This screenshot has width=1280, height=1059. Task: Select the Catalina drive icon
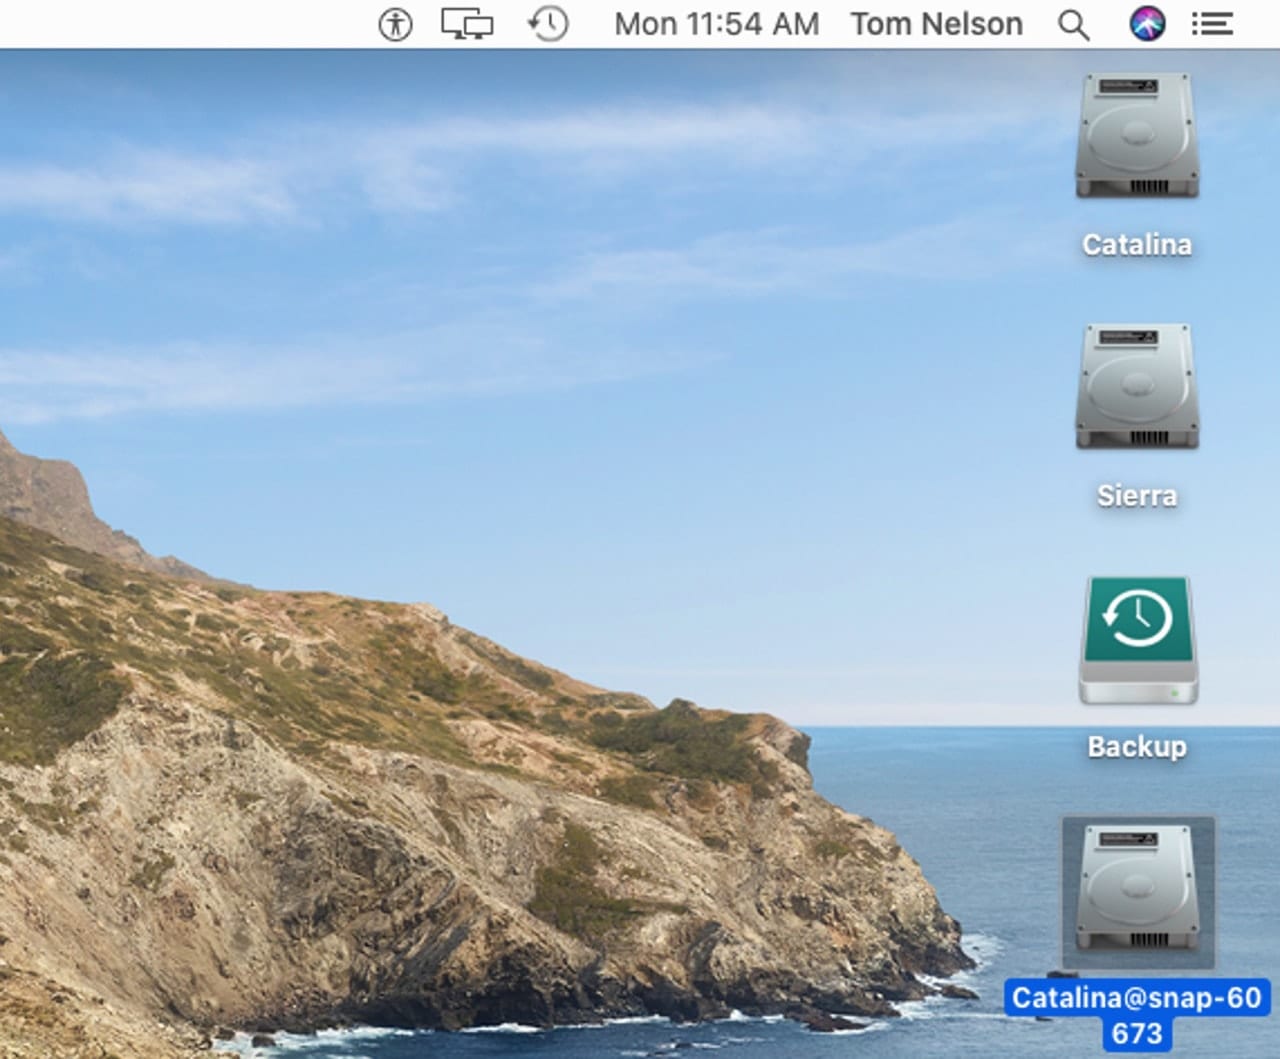1137,136
